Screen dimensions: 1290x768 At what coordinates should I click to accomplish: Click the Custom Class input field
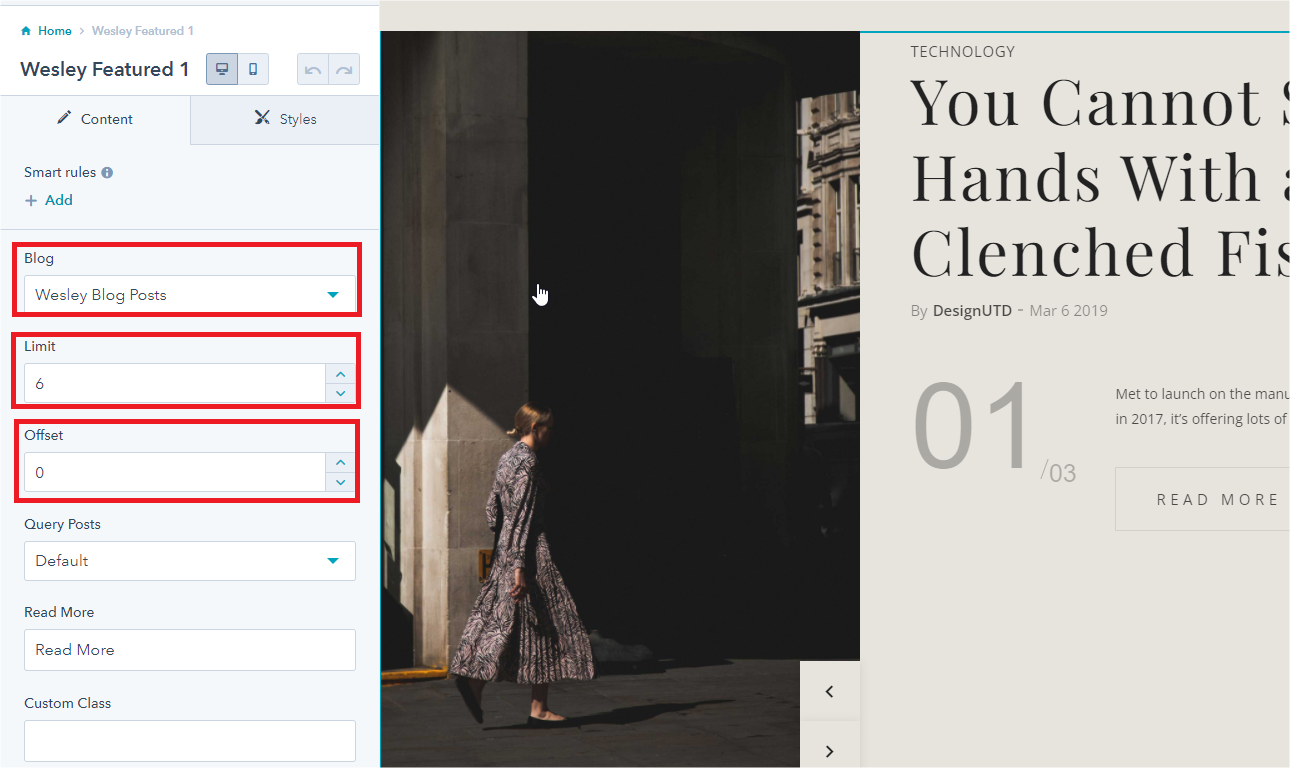(190, 741)
